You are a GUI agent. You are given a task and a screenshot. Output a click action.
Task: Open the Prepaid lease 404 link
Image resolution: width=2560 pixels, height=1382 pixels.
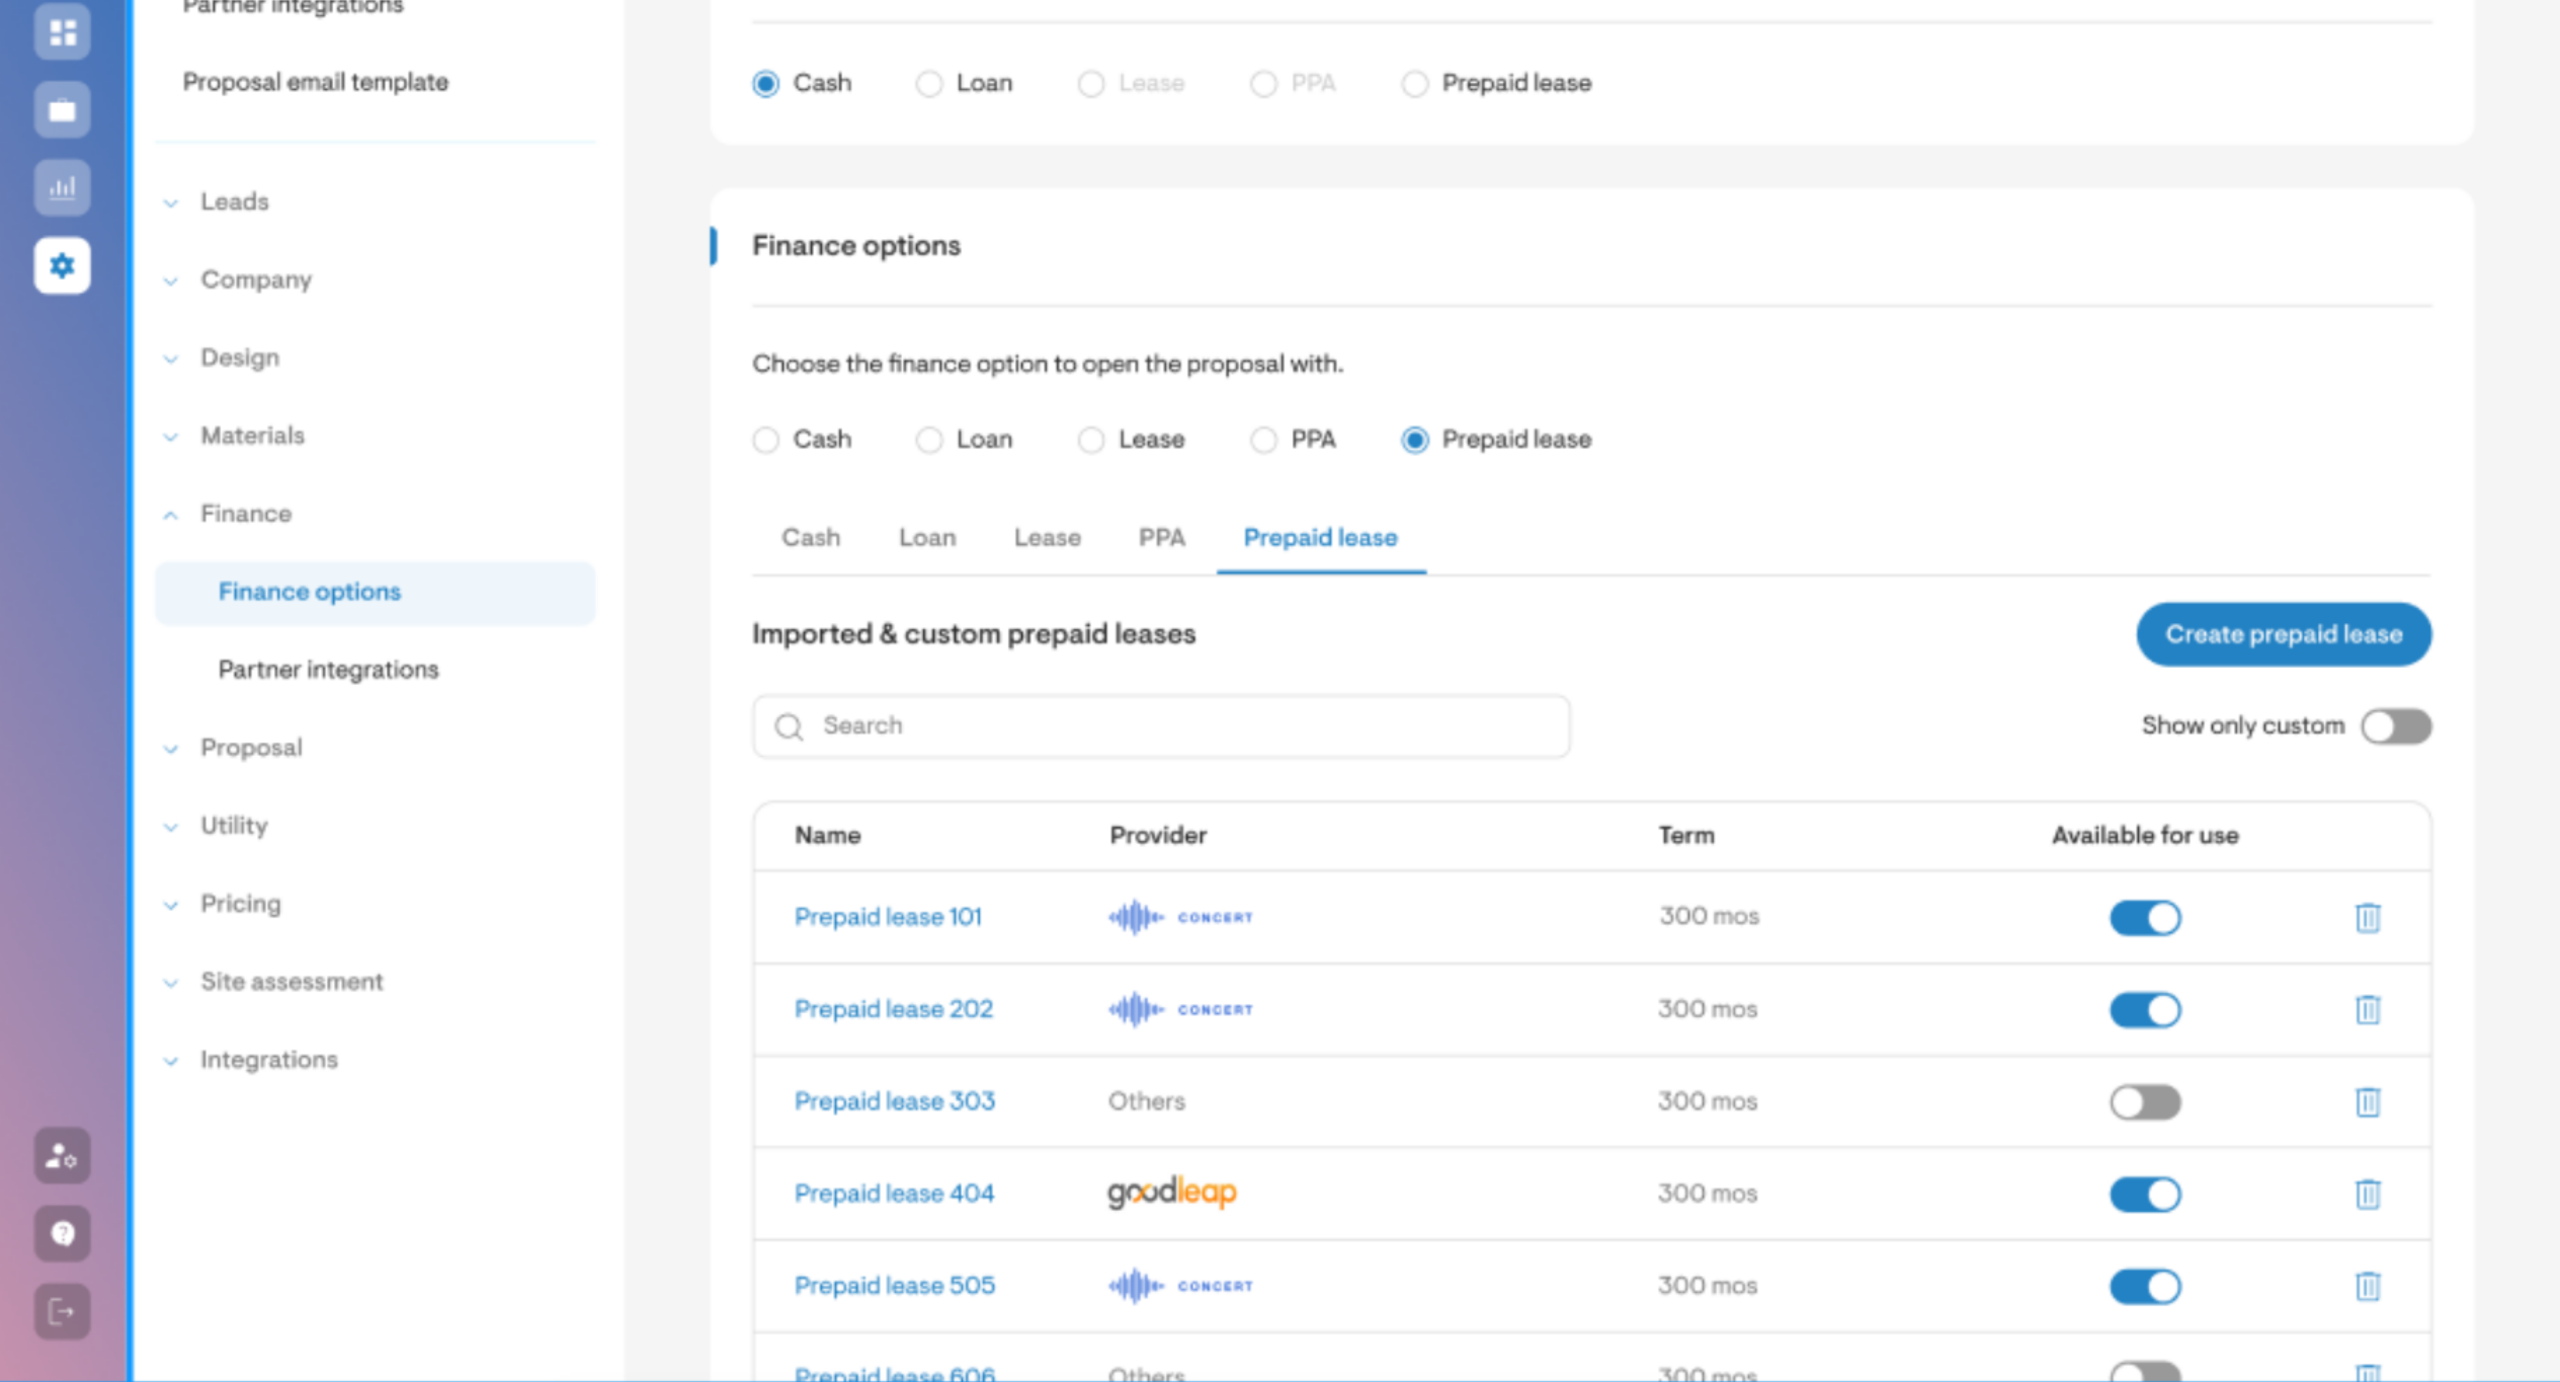point(894,1193)
